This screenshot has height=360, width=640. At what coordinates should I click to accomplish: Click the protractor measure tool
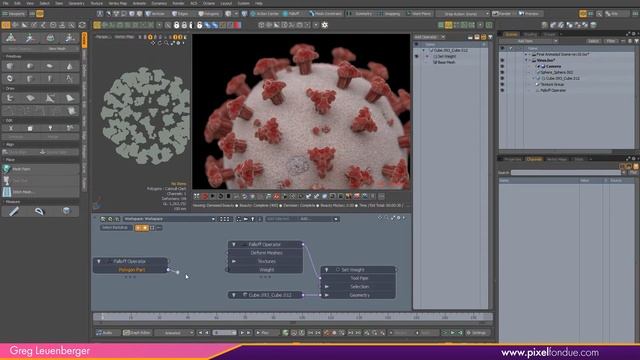tap(39, 211)
